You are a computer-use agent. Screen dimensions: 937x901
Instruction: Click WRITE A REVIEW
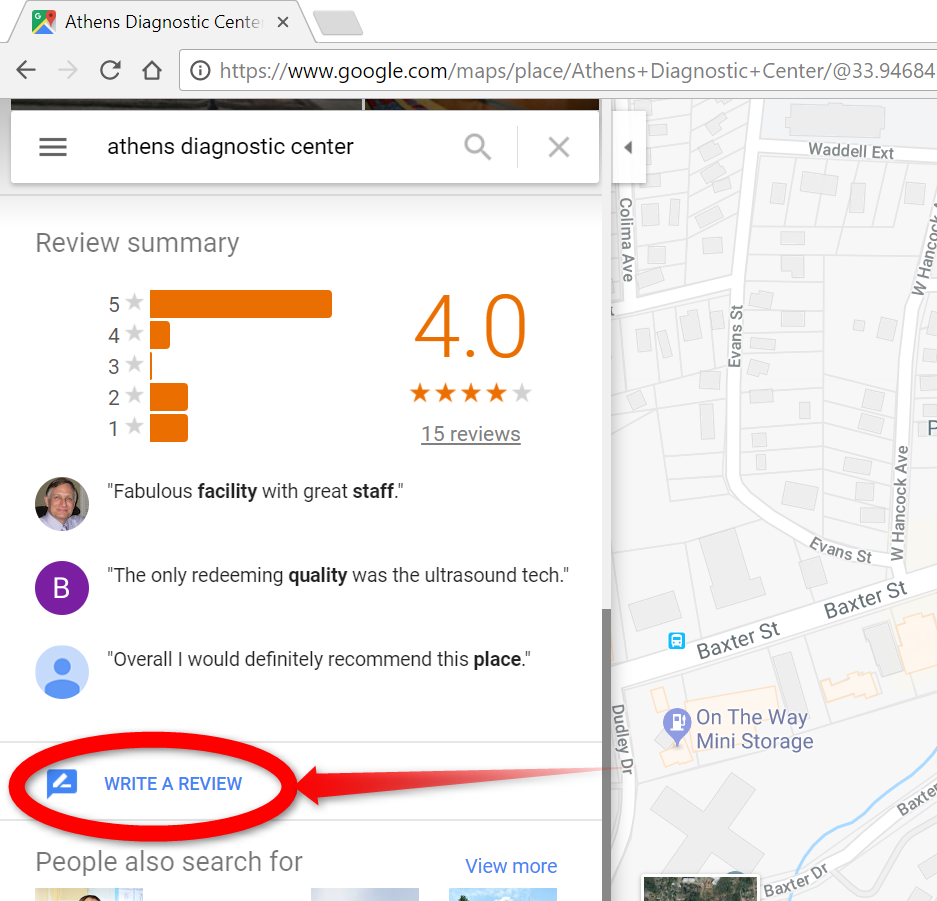[173, 784]
